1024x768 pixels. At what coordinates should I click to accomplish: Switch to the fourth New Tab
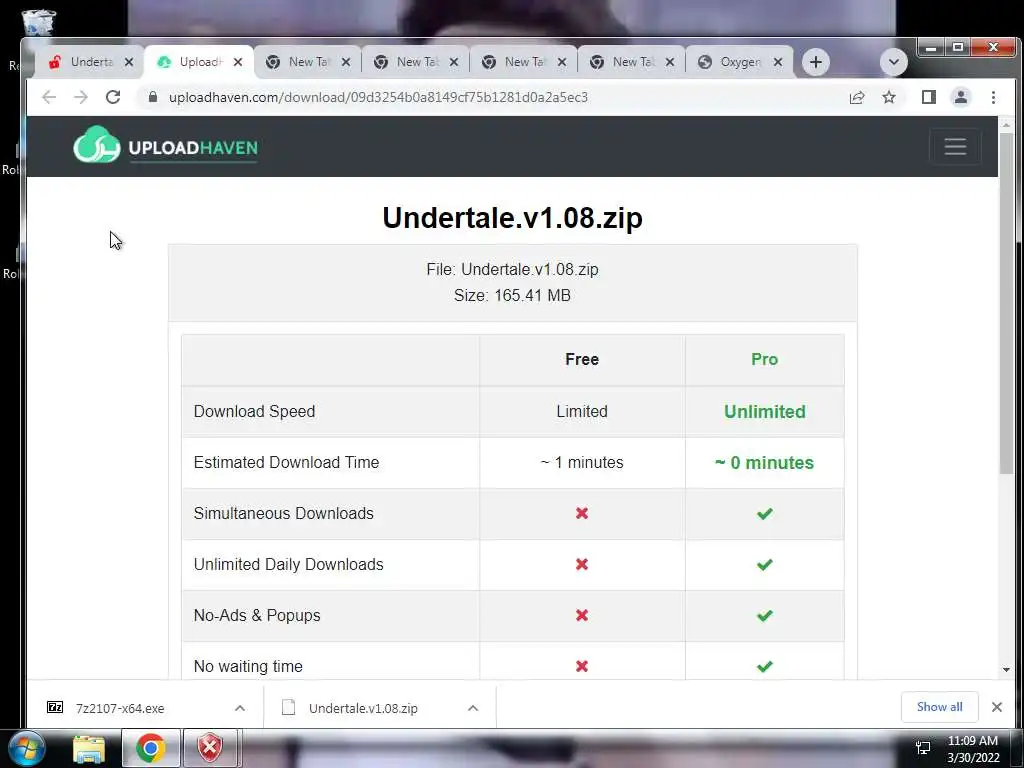[x=631, y=62]
